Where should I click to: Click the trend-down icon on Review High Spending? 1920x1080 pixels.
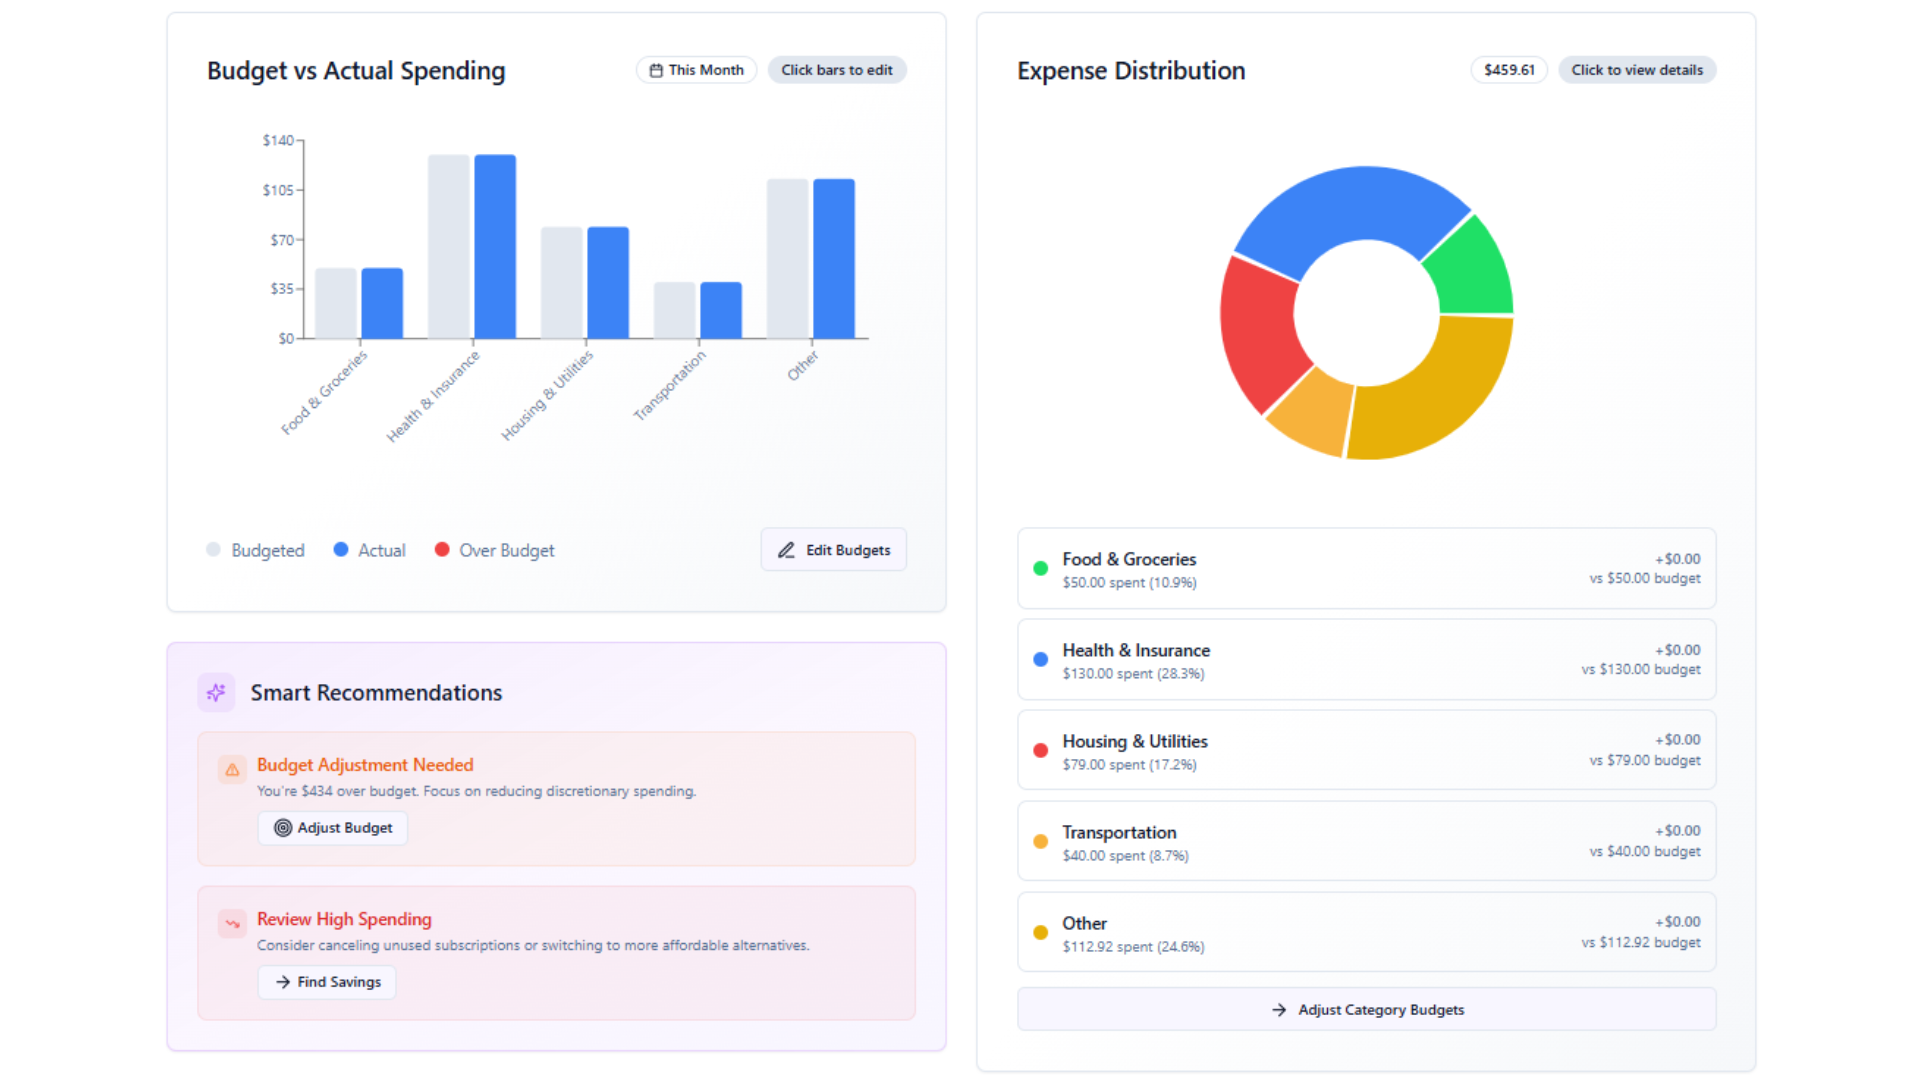pyautogui.click(x=232, y=923)
